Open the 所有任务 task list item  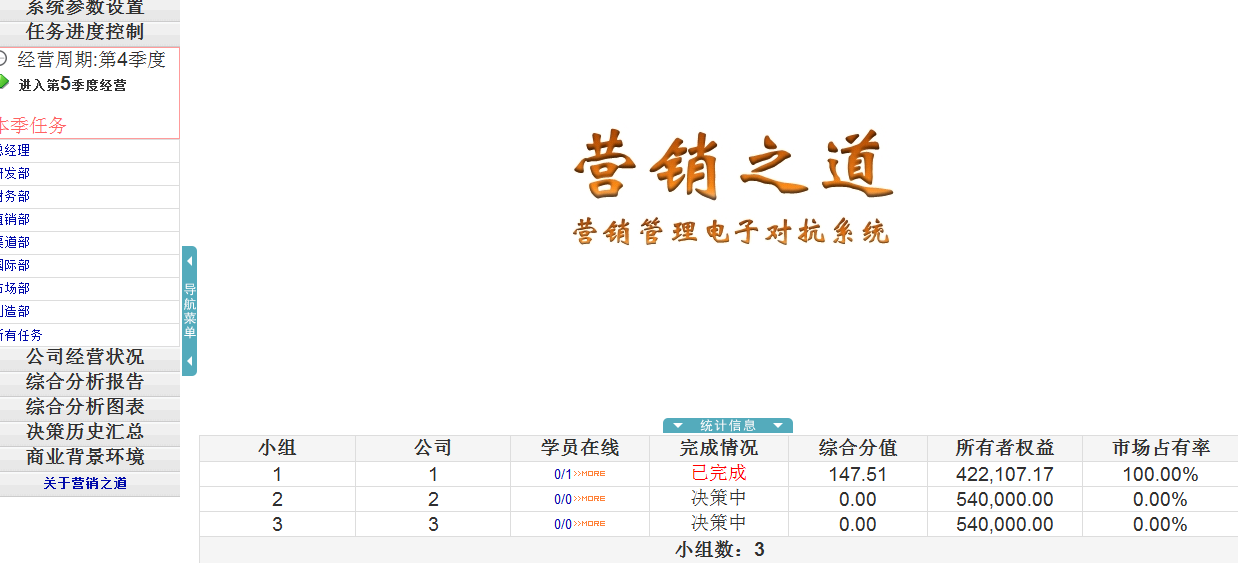click(22, 335)
